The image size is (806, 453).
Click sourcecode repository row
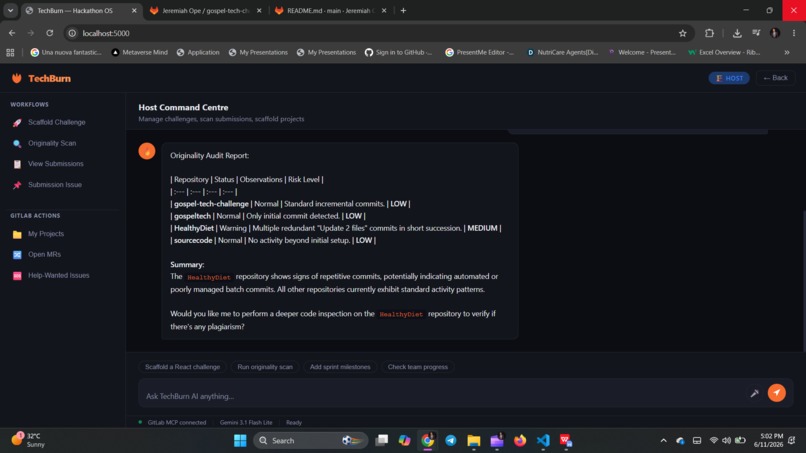(x=273, y=240)
